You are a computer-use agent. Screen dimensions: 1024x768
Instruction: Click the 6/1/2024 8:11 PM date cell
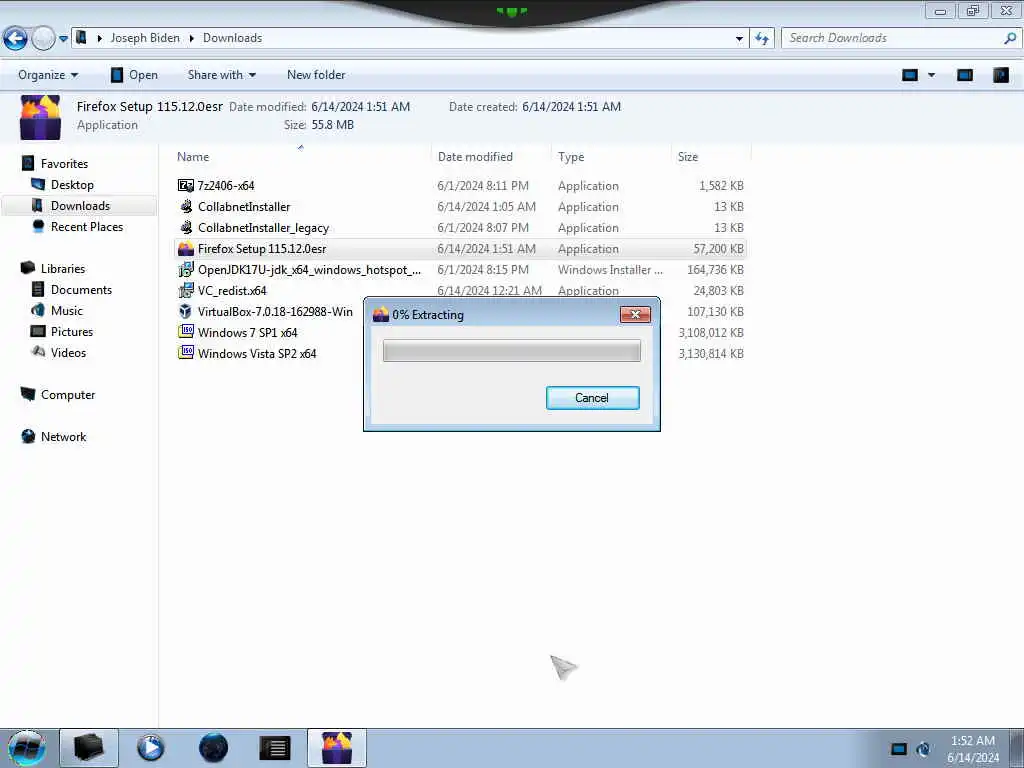[x=483, y=185]
